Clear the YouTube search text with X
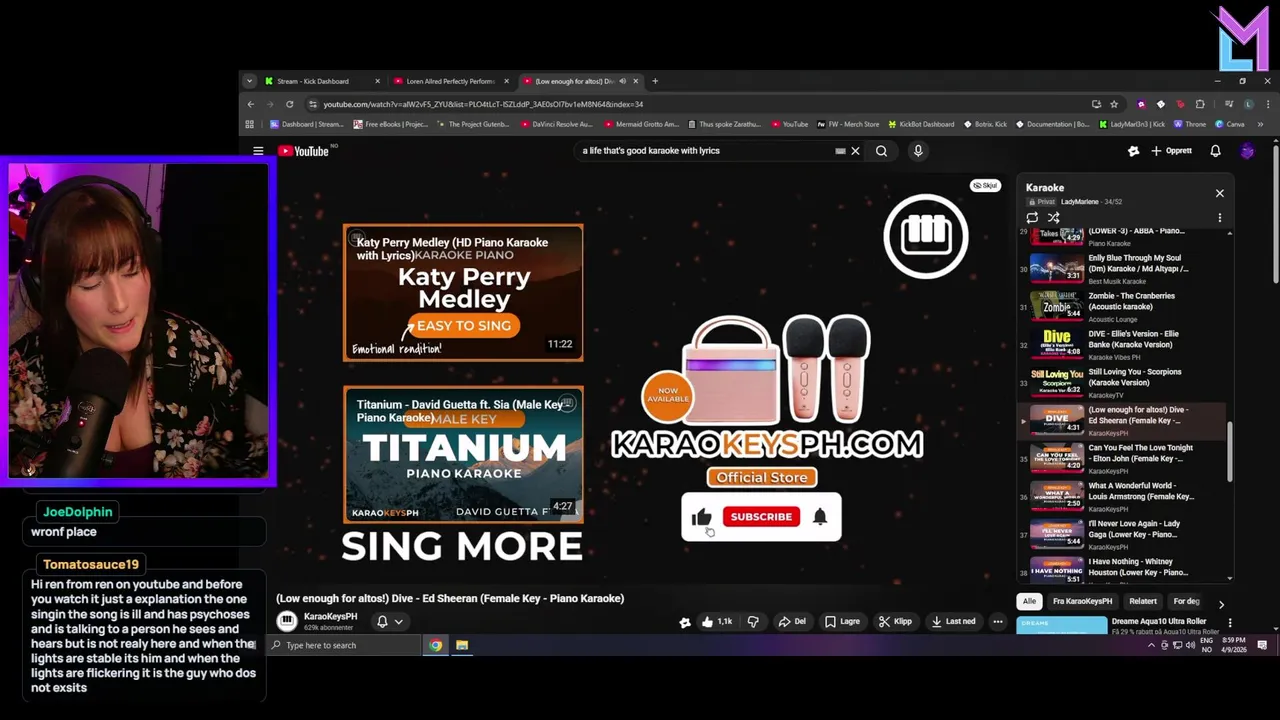The image size is (1280, 720). click(855, 151)
